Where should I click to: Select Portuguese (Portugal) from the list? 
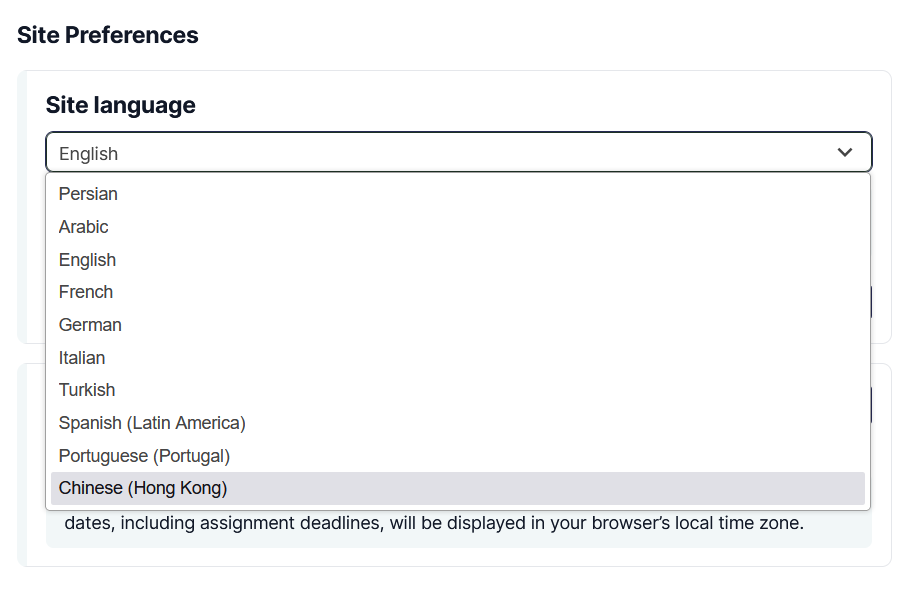click(458, 456)
